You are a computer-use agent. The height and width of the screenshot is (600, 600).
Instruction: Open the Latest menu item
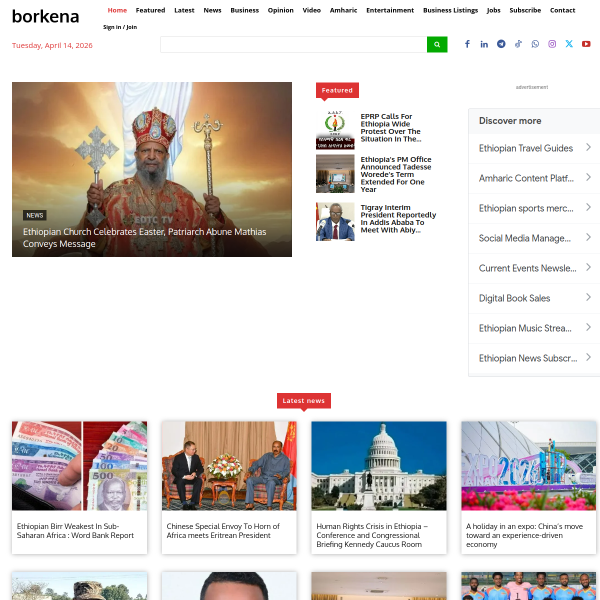[x=184, y=10]
